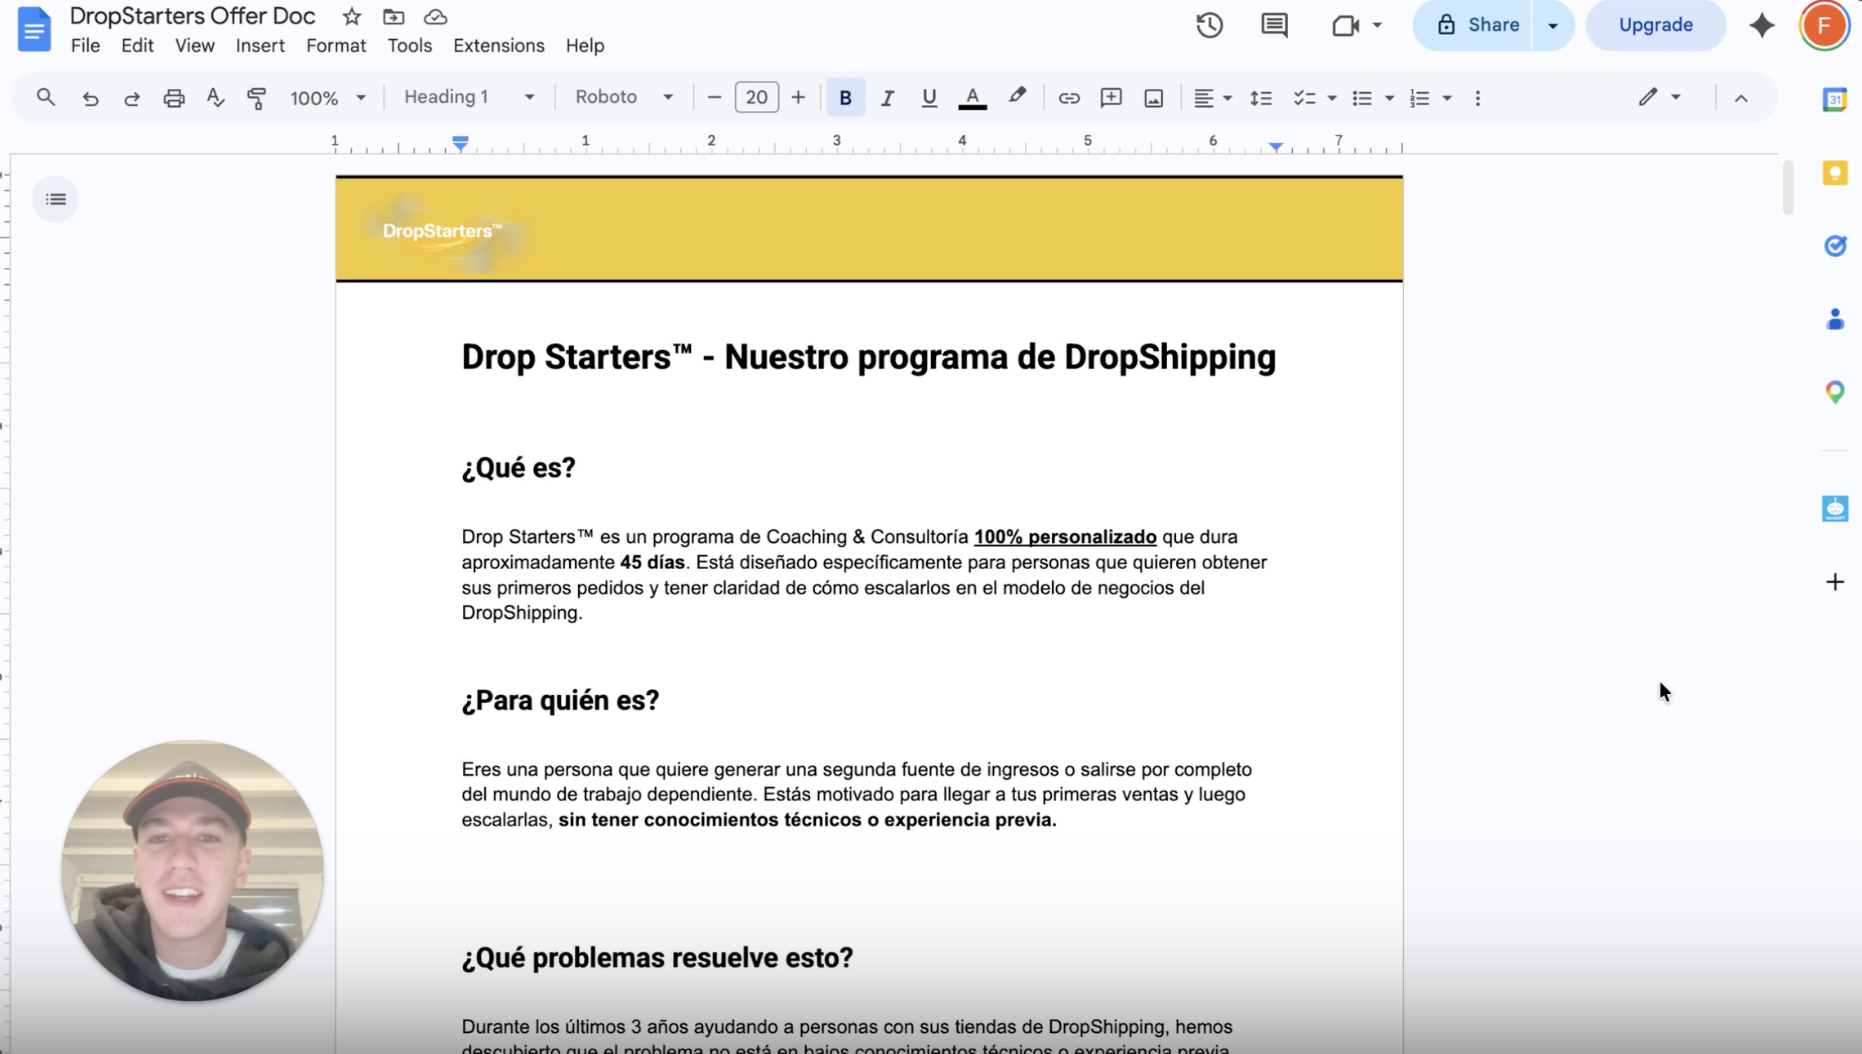Open Google Calendar side panel

1835,99
